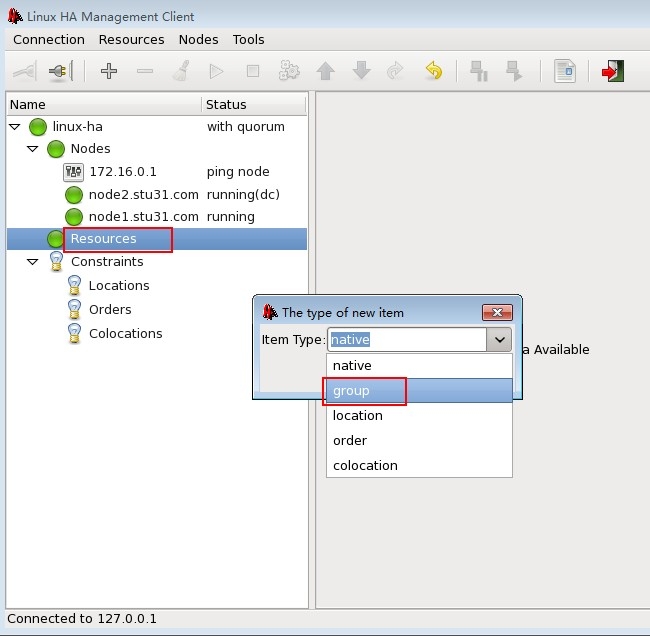Click the node active toolbar icon
This screenshot has height=636, width=650.
coord(514,71)
